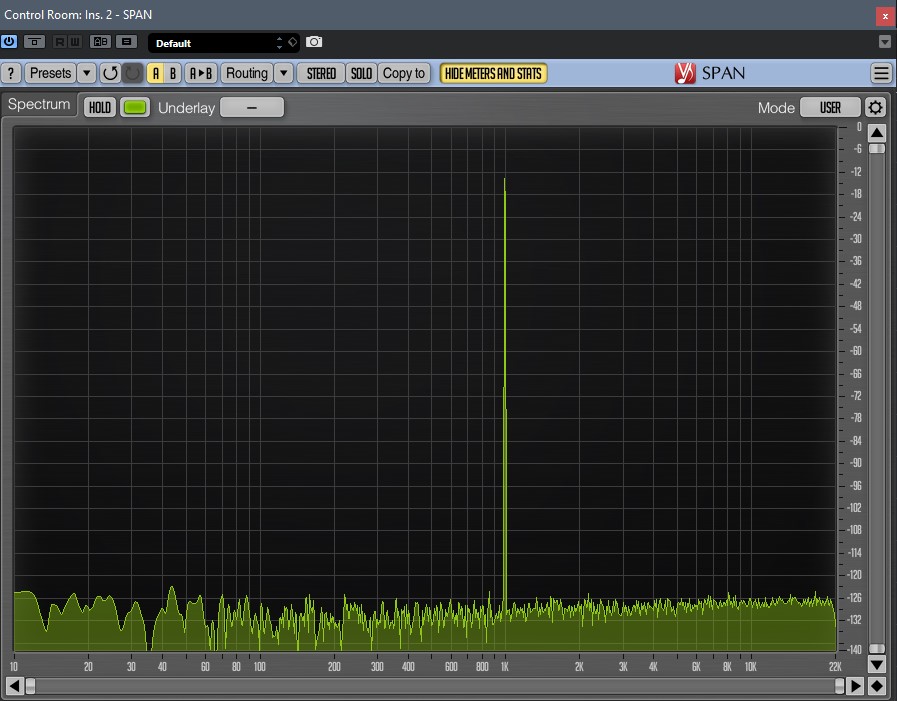Click the camera snapshot icon
Viewport: 897px width, 701px height.
(x=314, y=42)
